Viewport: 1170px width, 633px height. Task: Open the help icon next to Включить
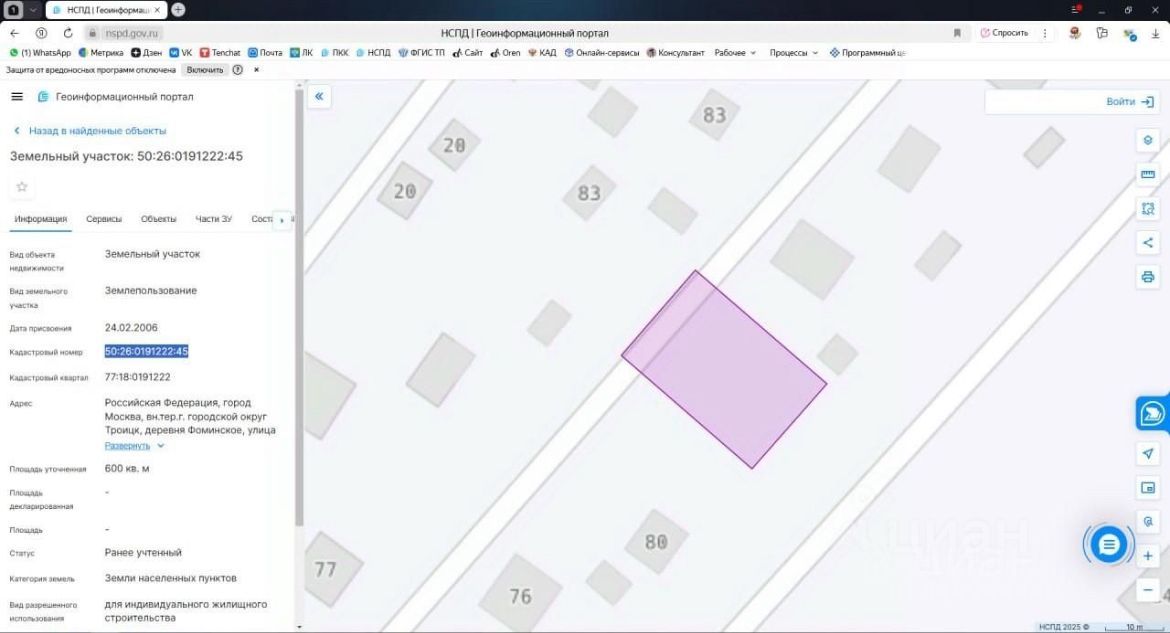(x=237, y=69)
